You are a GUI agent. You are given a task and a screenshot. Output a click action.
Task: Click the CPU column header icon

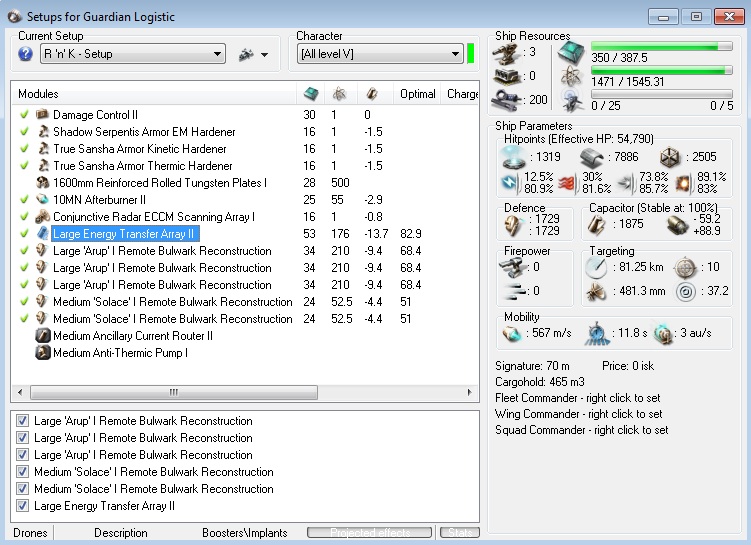[x=311, y=94]
